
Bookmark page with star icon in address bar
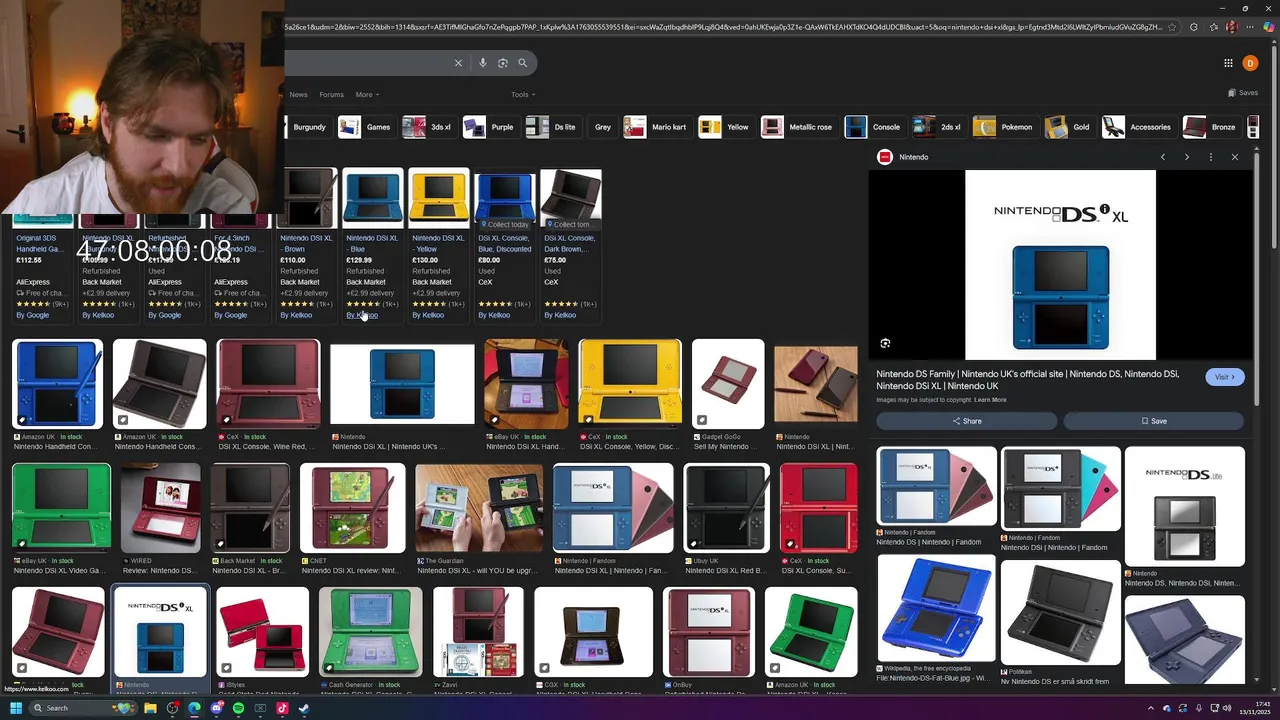coord(1172,27)
